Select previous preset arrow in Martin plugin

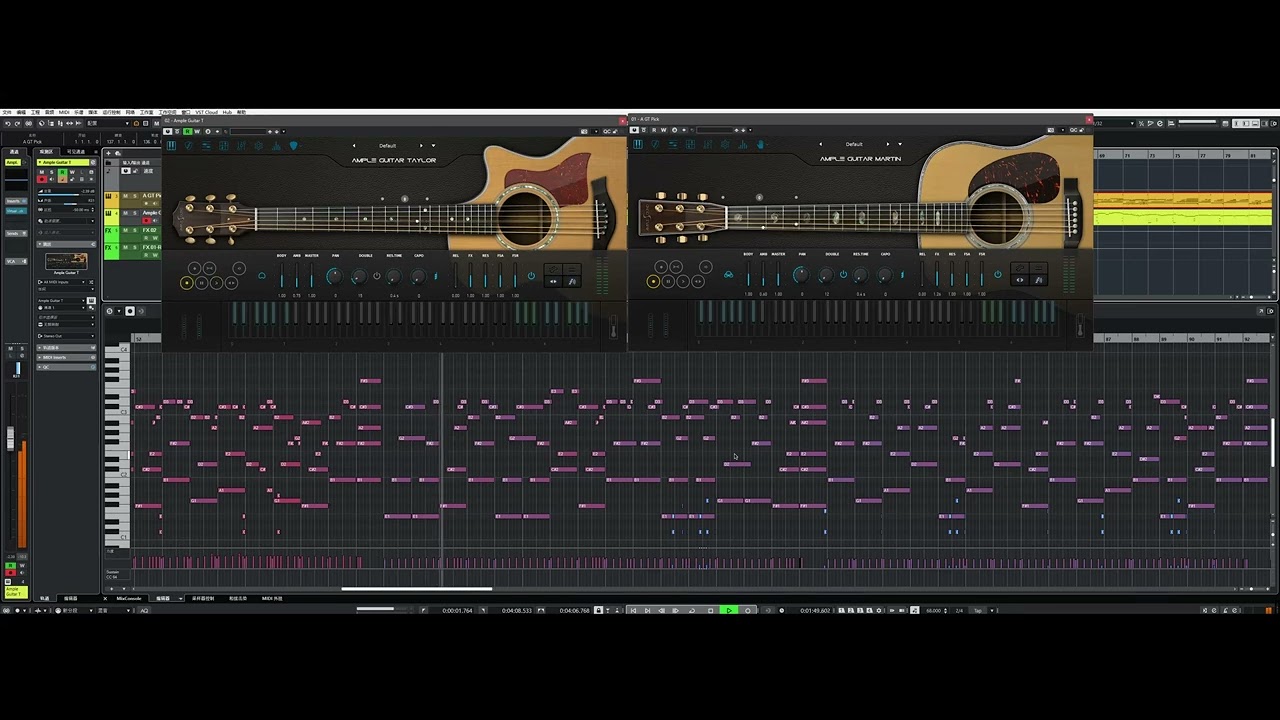820,144
